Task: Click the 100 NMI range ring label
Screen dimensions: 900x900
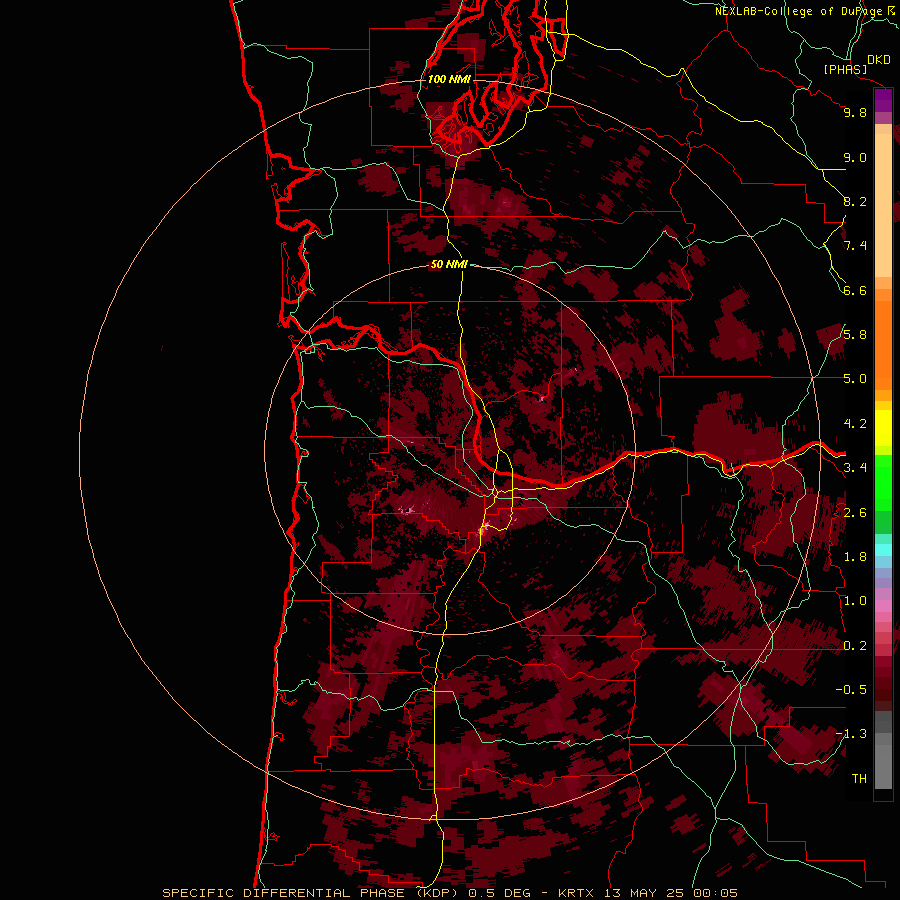Action: click(x=449, y=79)
